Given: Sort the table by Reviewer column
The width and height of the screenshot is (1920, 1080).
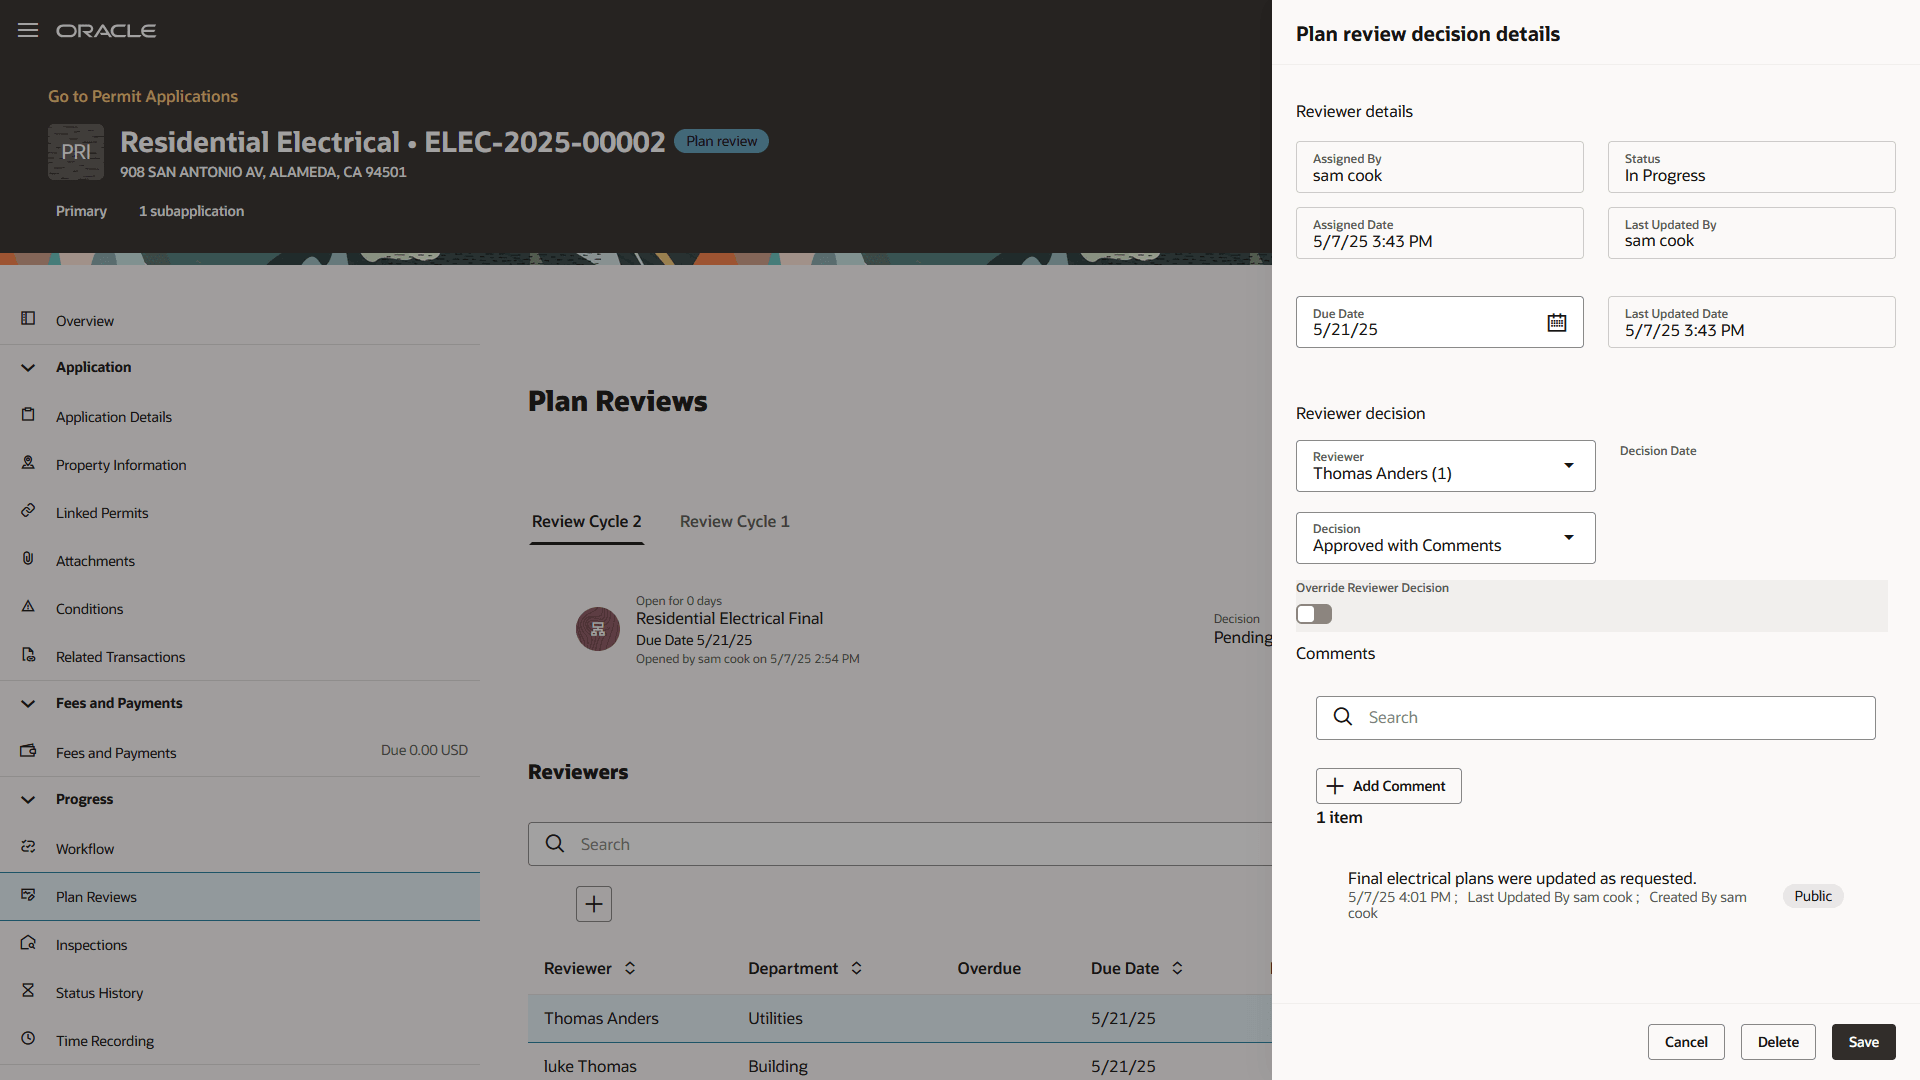Looking at the screenshot, I should click(x=630, y=968).
